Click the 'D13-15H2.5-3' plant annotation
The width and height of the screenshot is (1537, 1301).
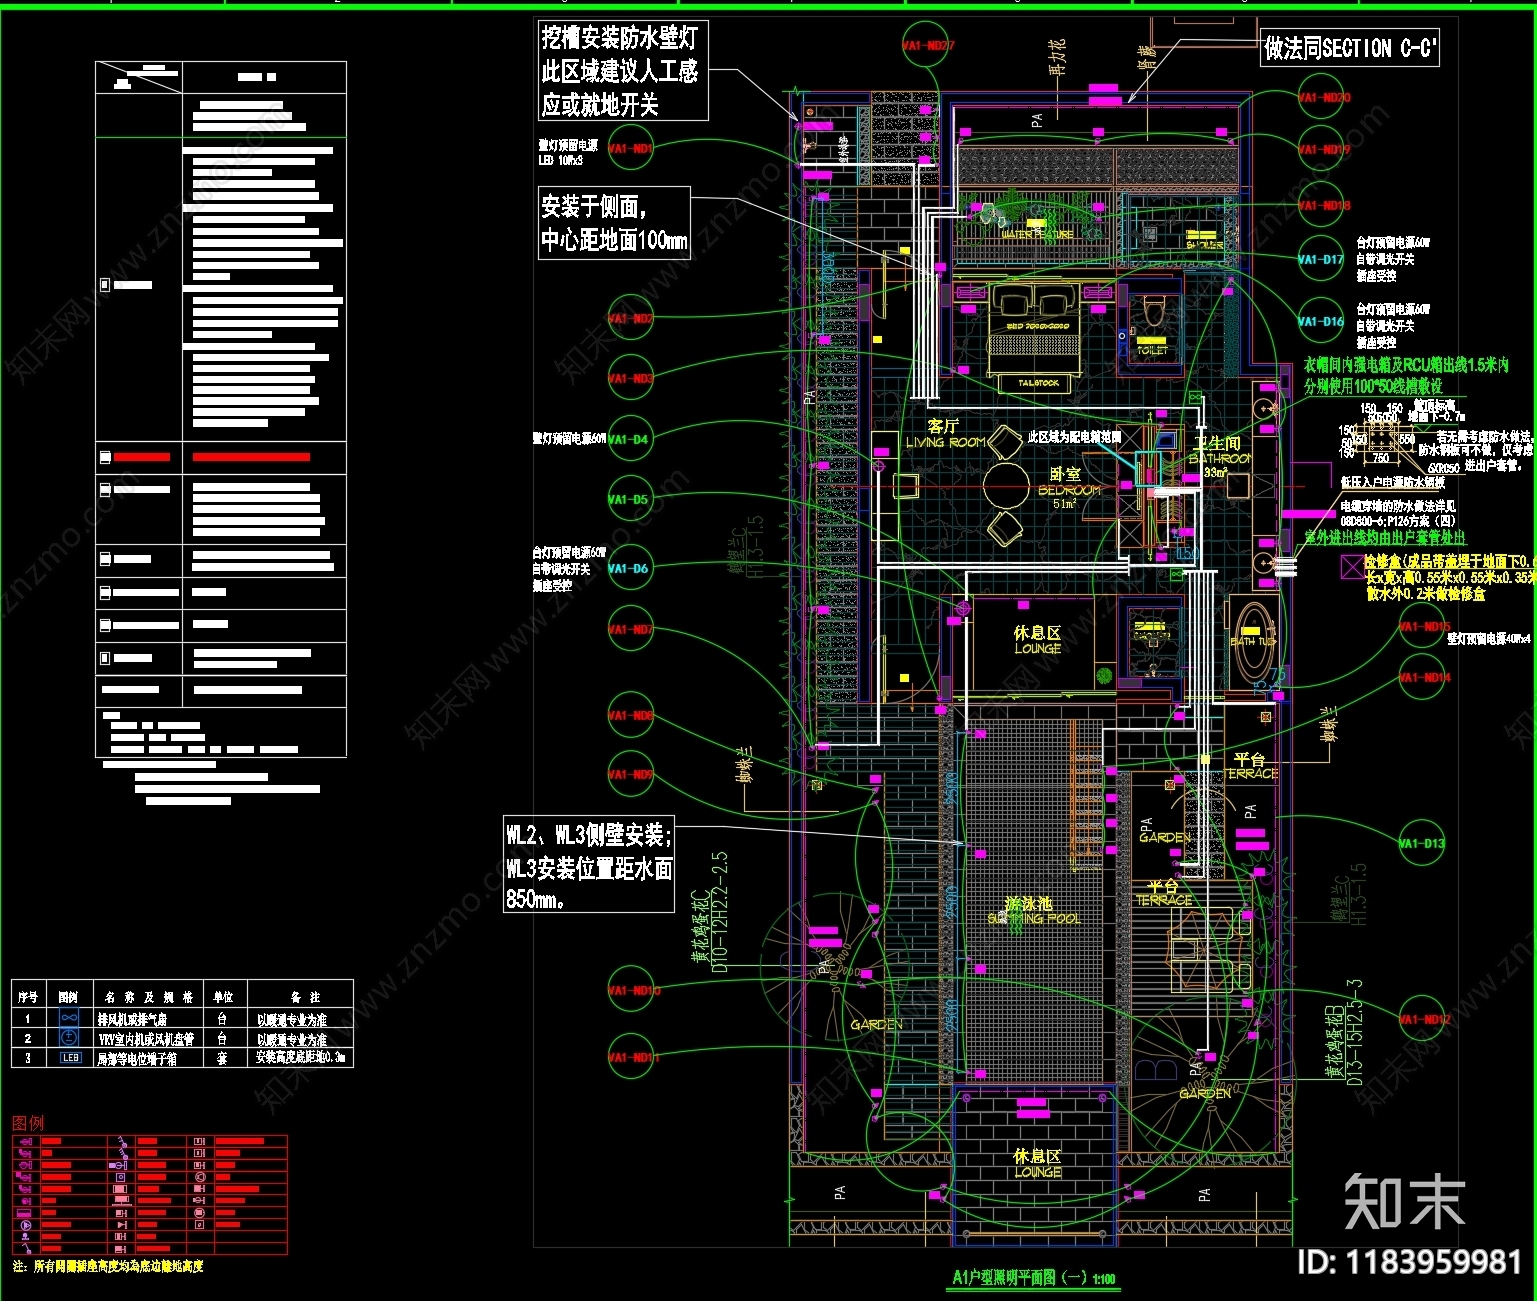pos(1355,1033)
